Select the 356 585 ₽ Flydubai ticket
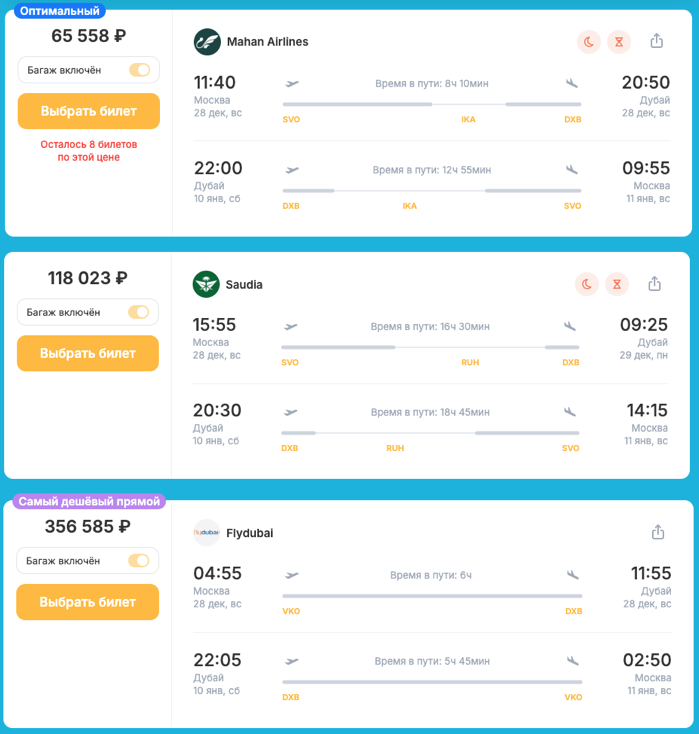The height and width of the screenshot is (734, 699). click(x=88, y=602)
